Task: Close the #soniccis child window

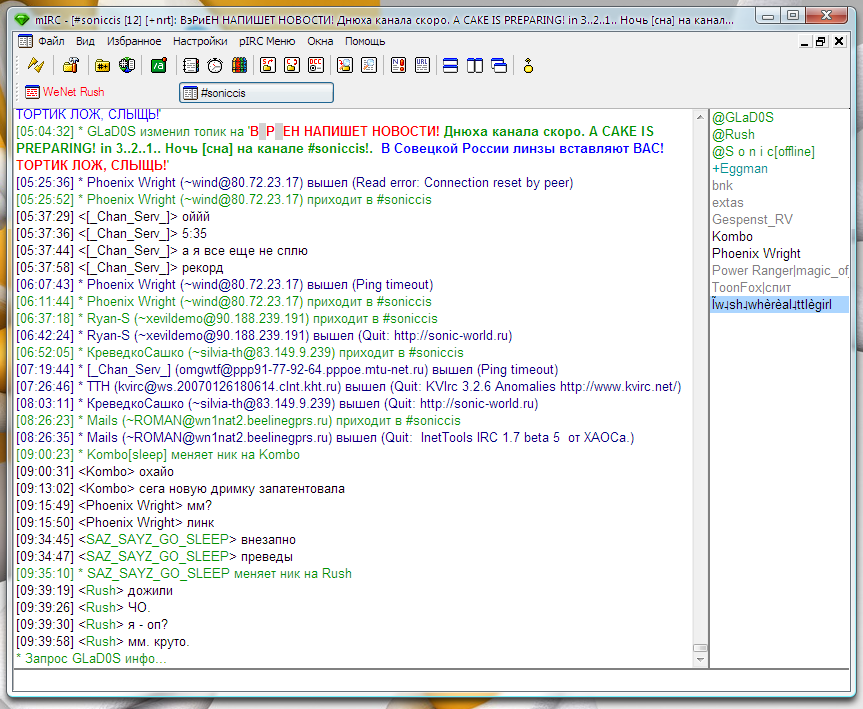Action: [x=839, y=41]
